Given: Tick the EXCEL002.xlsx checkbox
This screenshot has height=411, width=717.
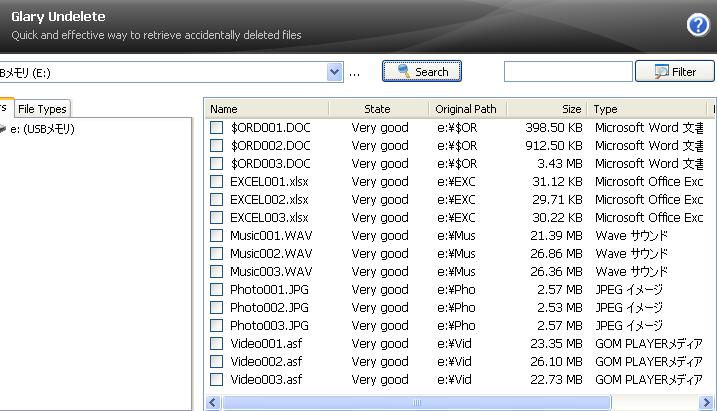Looking at the screenshot, I should pos(217,200).
